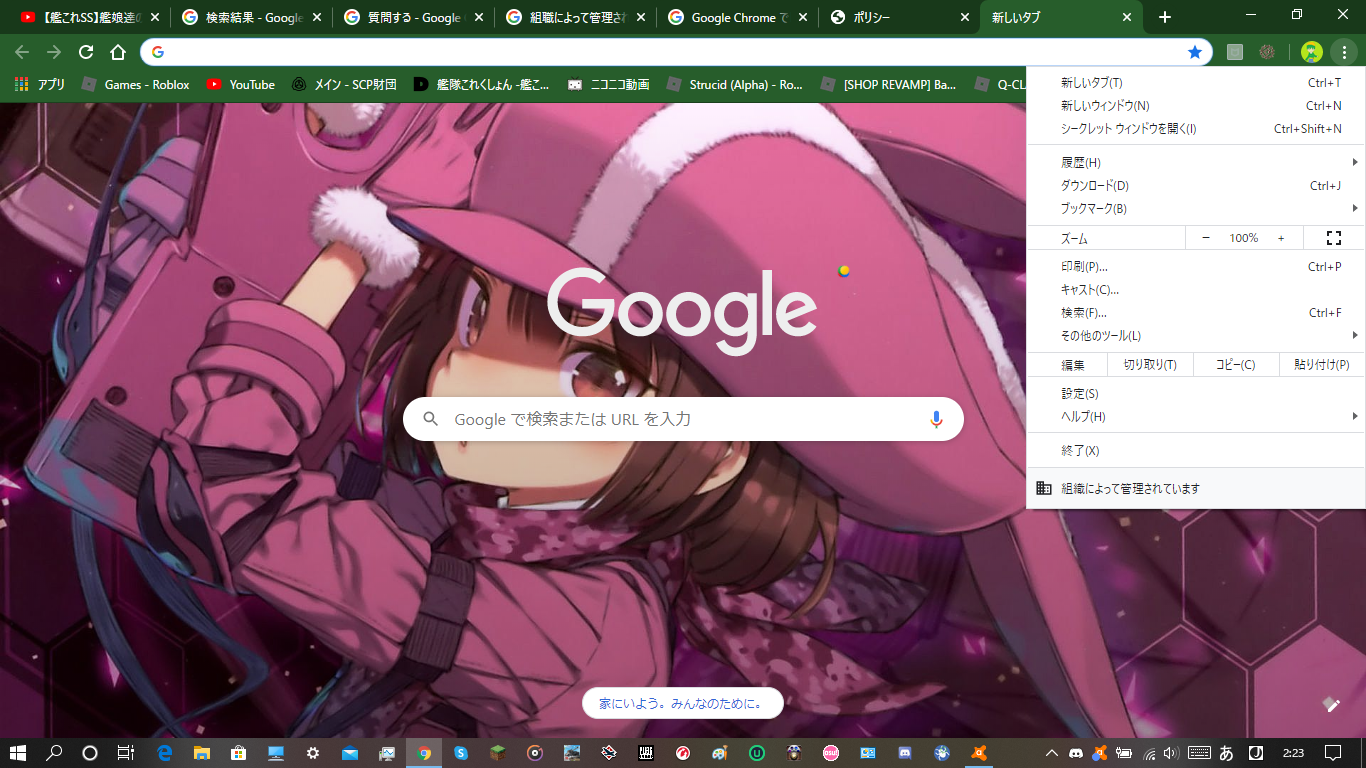Viewport: 1366px width, 768px height.
Task: Open Avast antivirus from the taskbar
Action: point(979,753)
